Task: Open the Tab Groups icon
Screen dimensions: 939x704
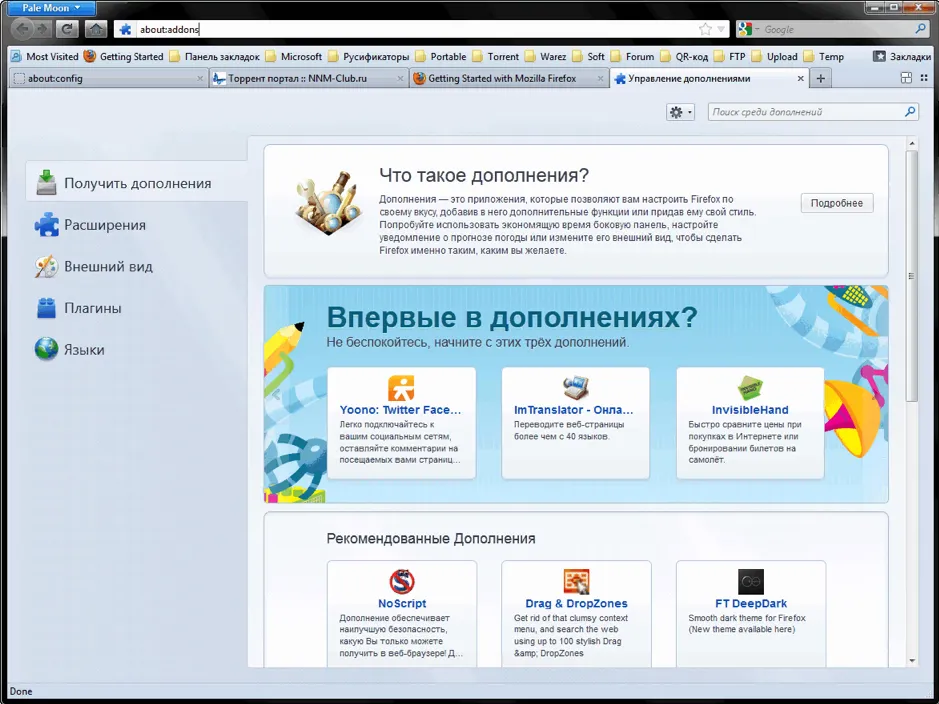Action: (906, 78)
